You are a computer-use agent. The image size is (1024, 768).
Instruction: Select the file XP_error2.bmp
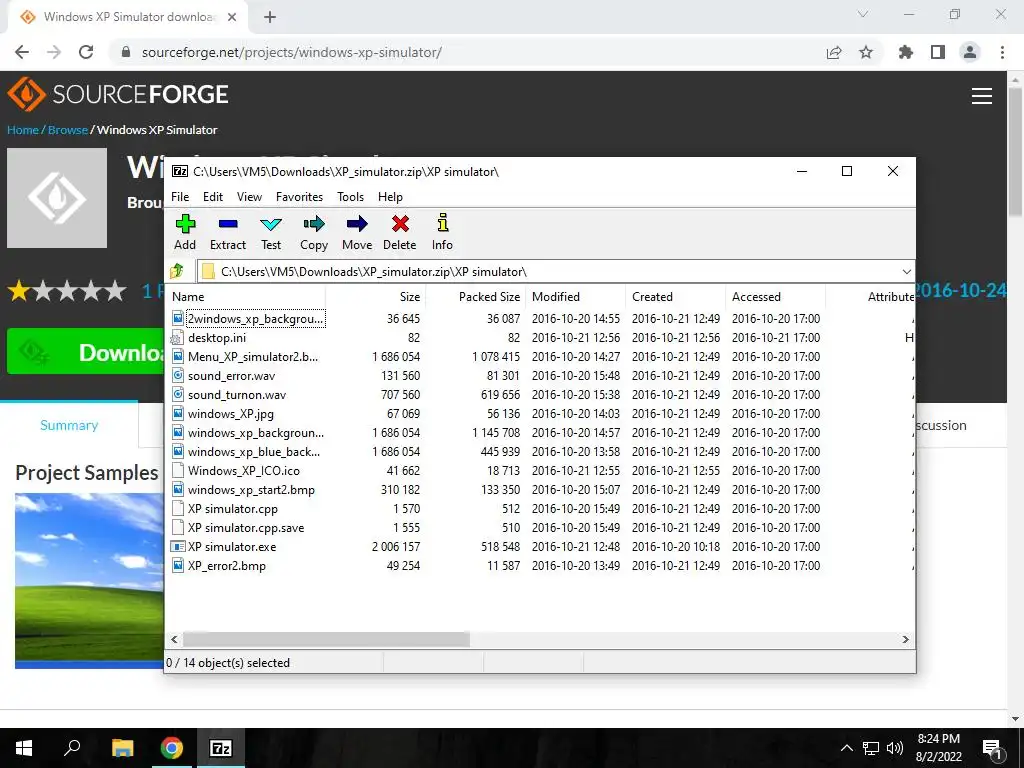coord(227,566)
